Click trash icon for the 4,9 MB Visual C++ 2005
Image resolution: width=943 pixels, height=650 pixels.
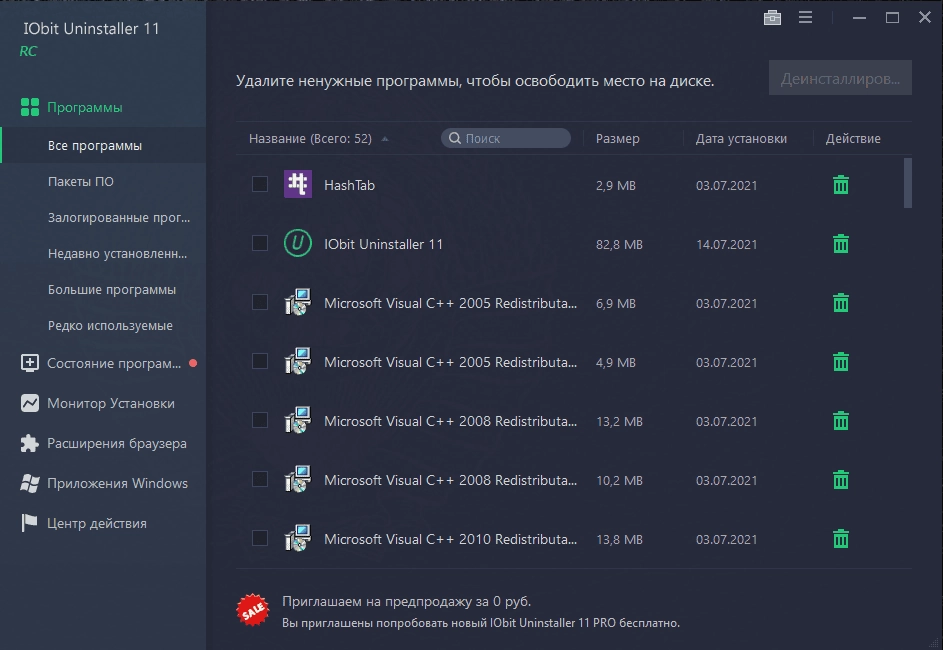point(841,361)
